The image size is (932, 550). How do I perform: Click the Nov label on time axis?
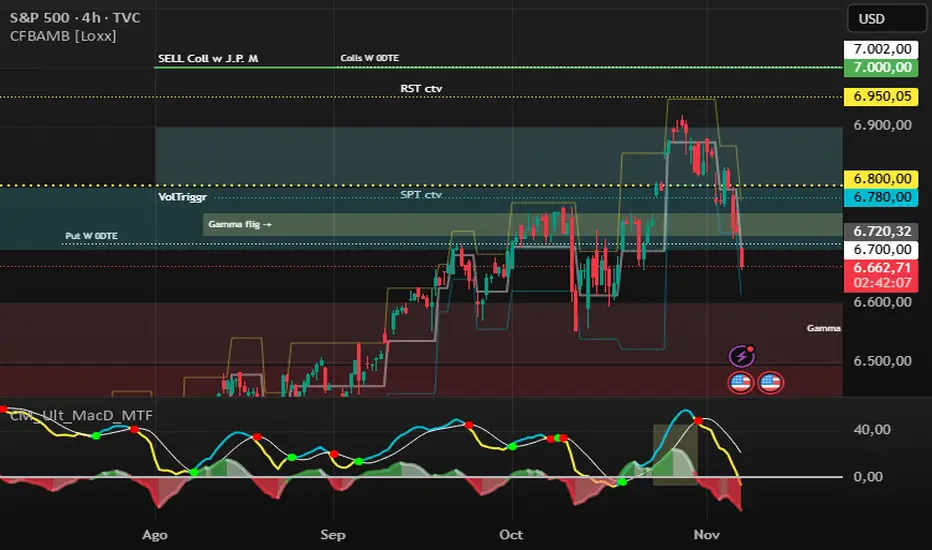(x=706, y=535)
